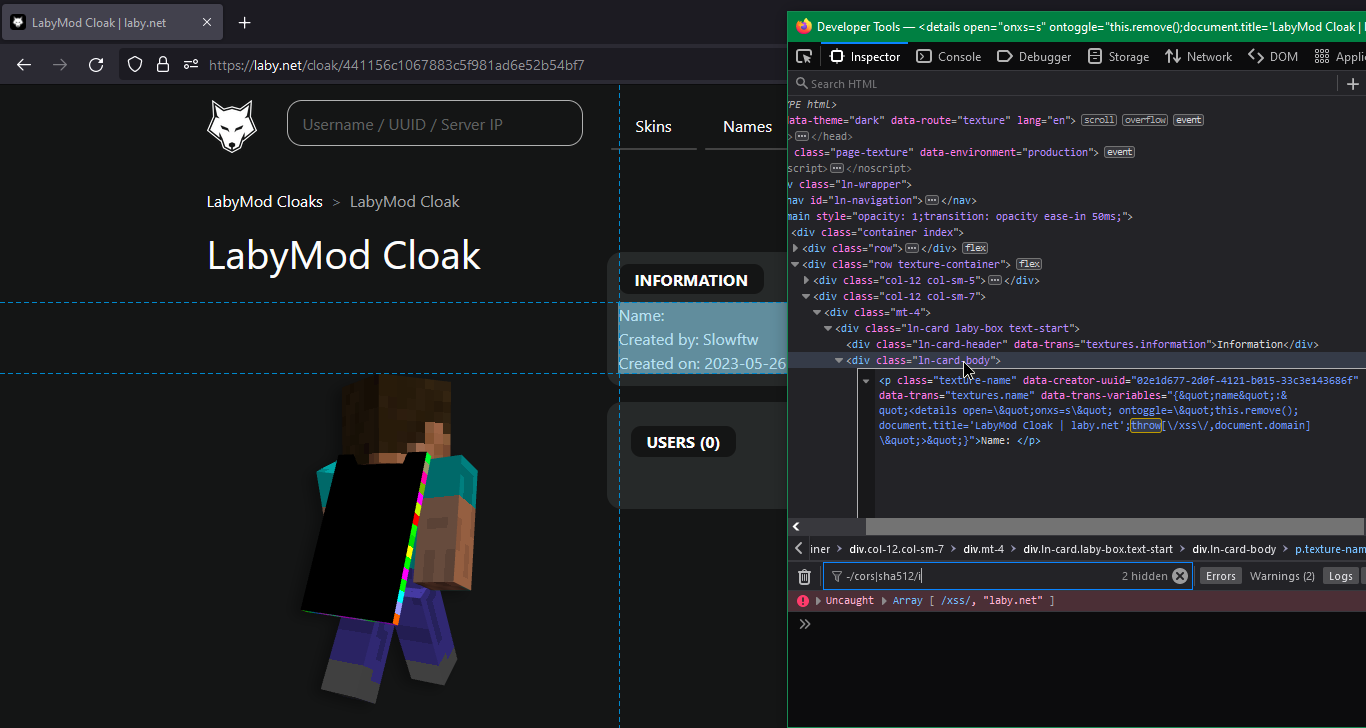Viewport: 1366px width, 728px height.
Task: Expand the Array [ /xss/, laby.net ] object
Action: (883, 601)
